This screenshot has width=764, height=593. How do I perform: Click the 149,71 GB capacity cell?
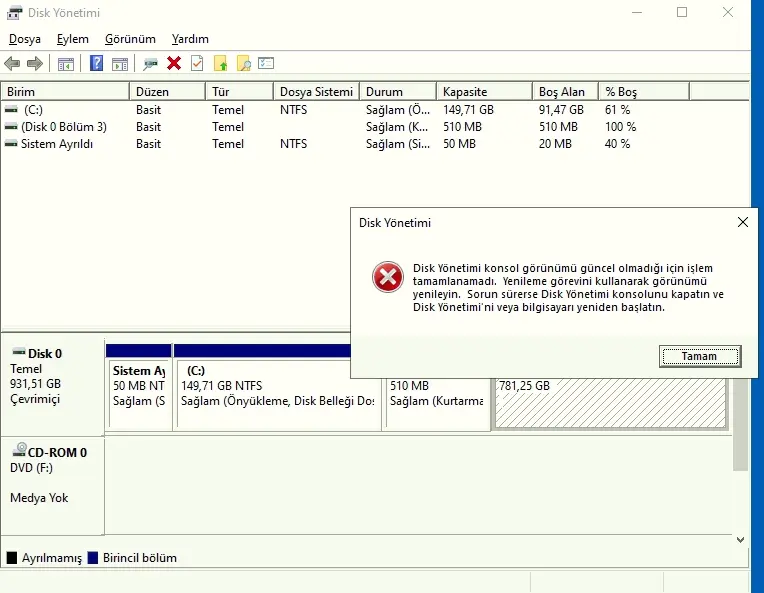(468, 110)
